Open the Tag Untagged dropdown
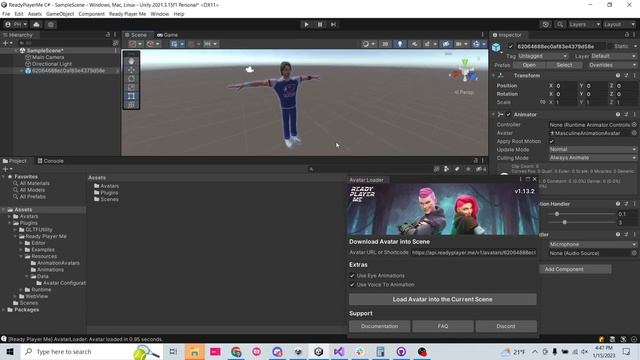 click(x=543, y=56)
